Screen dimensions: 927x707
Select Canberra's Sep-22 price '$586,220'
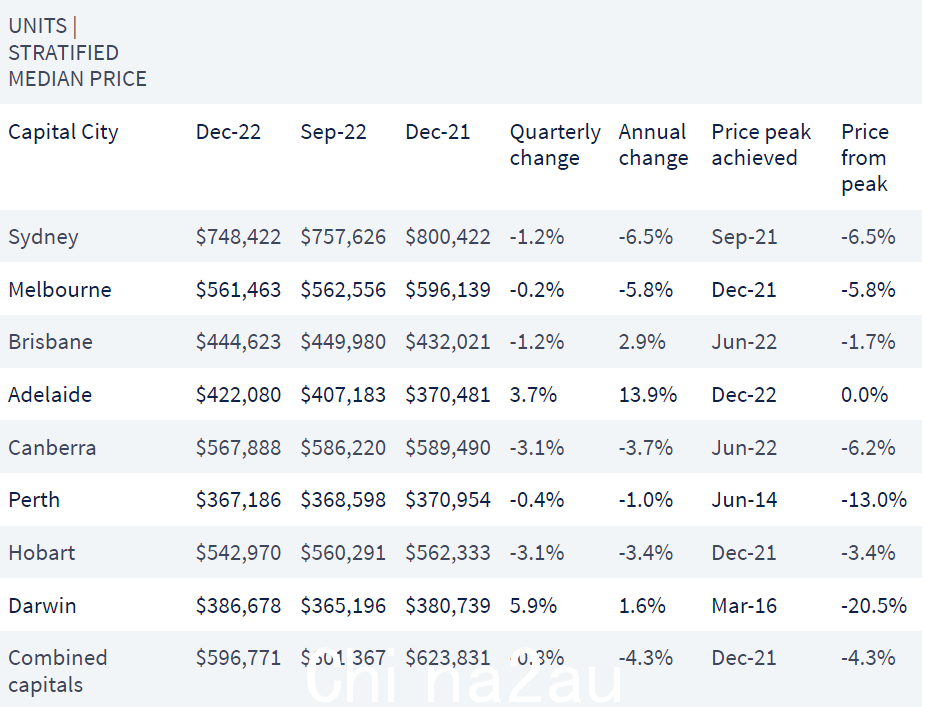(x=343, y=447)
